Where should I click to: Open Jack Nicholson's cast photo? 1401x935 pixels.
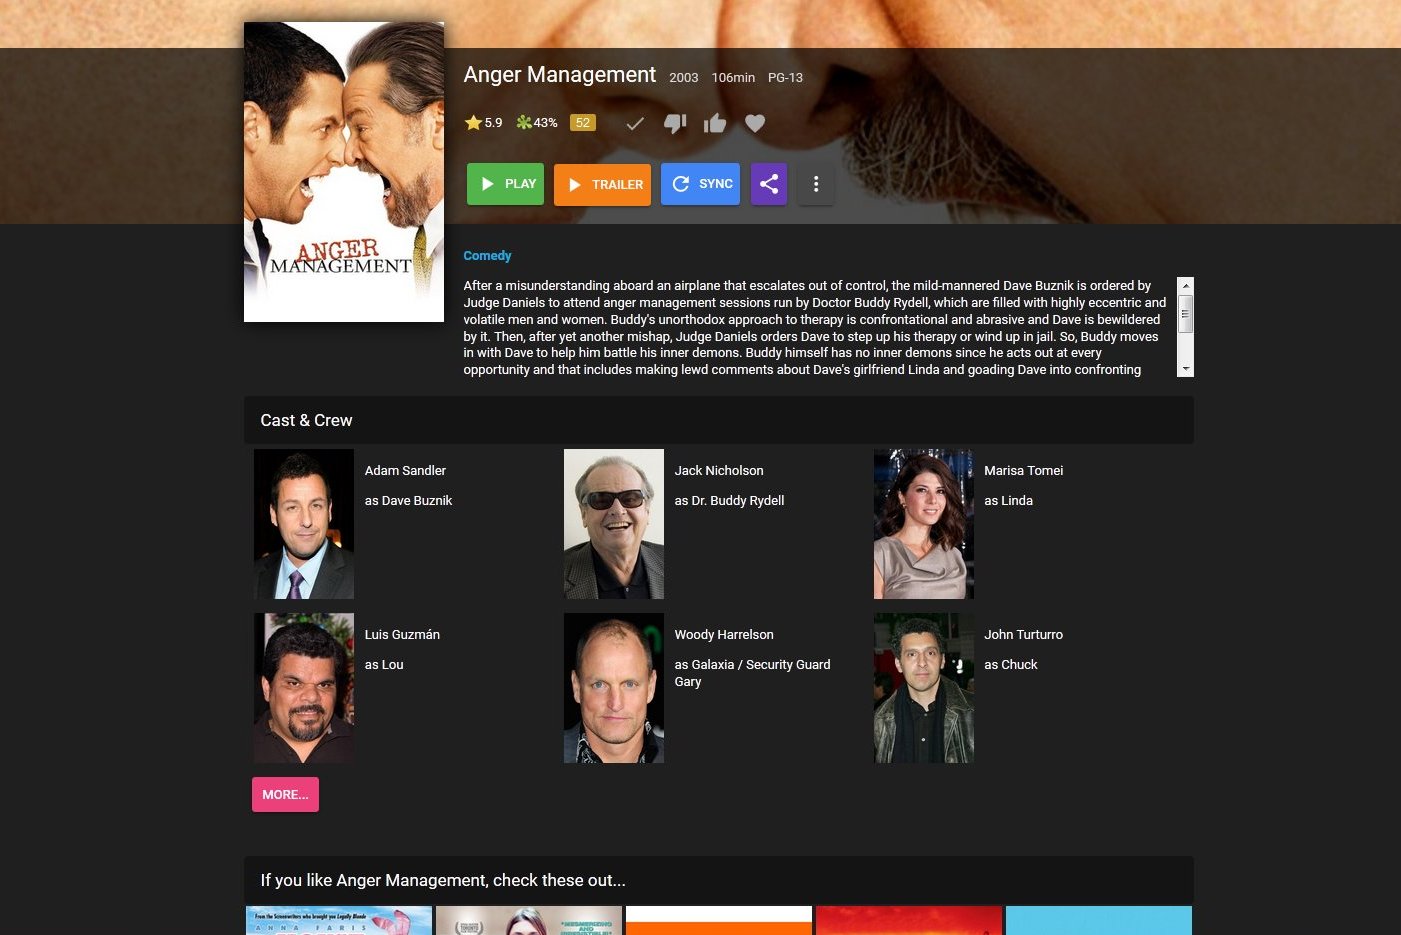[614, 524]
